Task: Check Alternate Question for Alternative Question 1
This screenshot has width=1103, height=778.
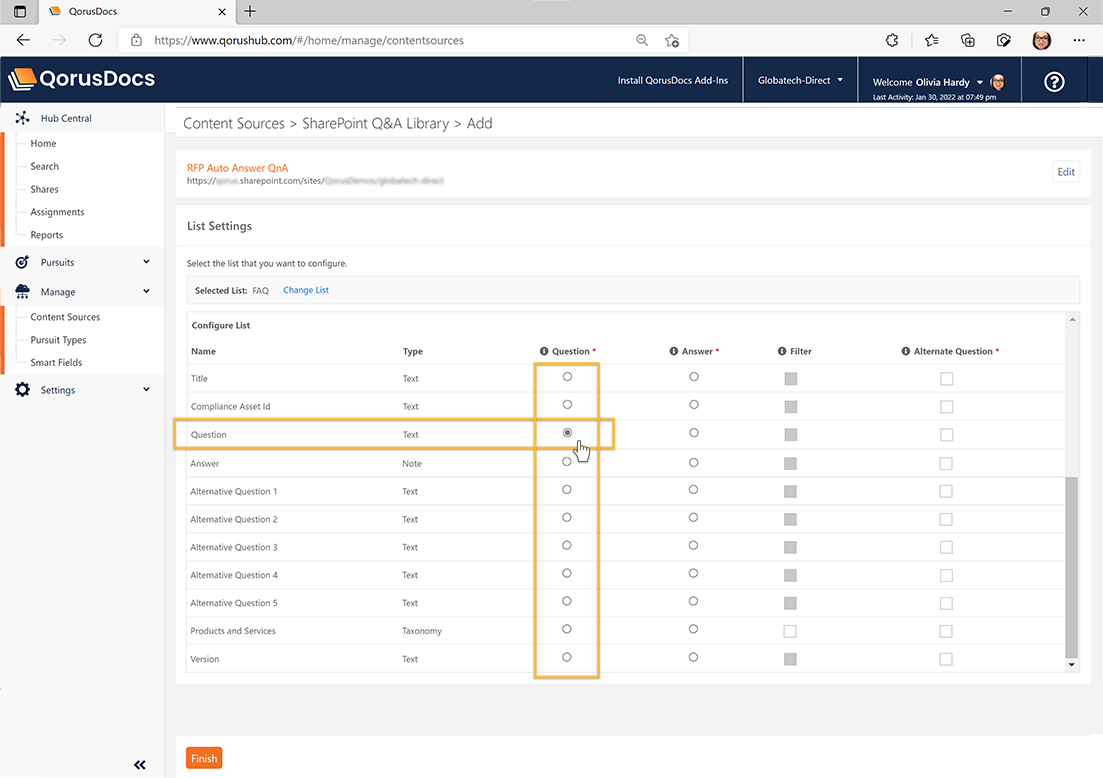Action: 946,491
